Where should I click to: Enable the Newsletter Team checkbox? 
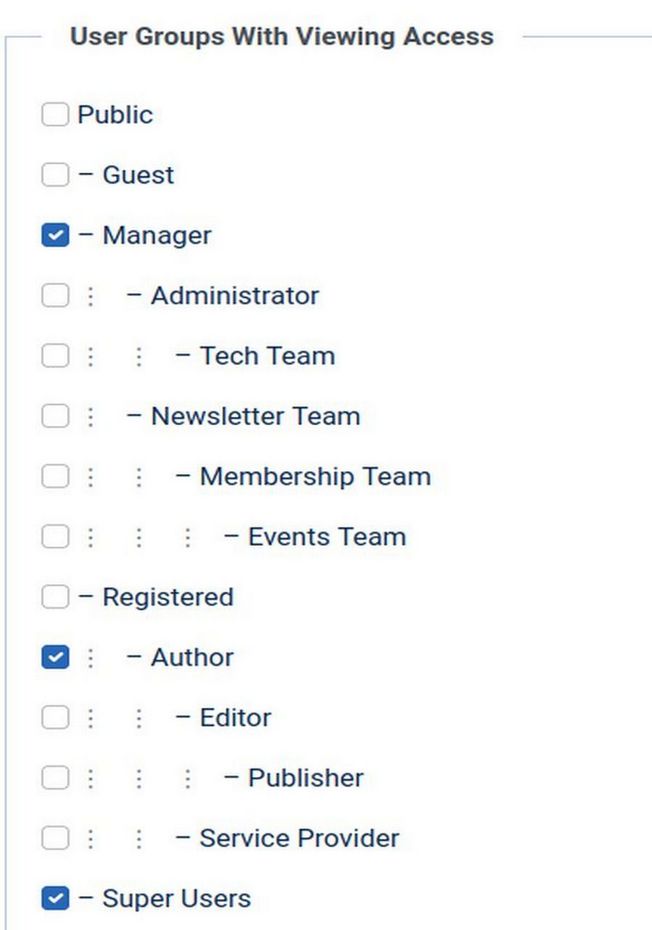coord(55,416)
